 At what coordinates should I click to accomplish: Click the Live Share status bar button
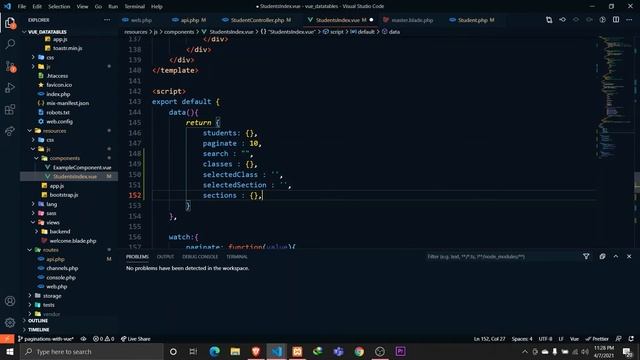click(x=136, y=339)
